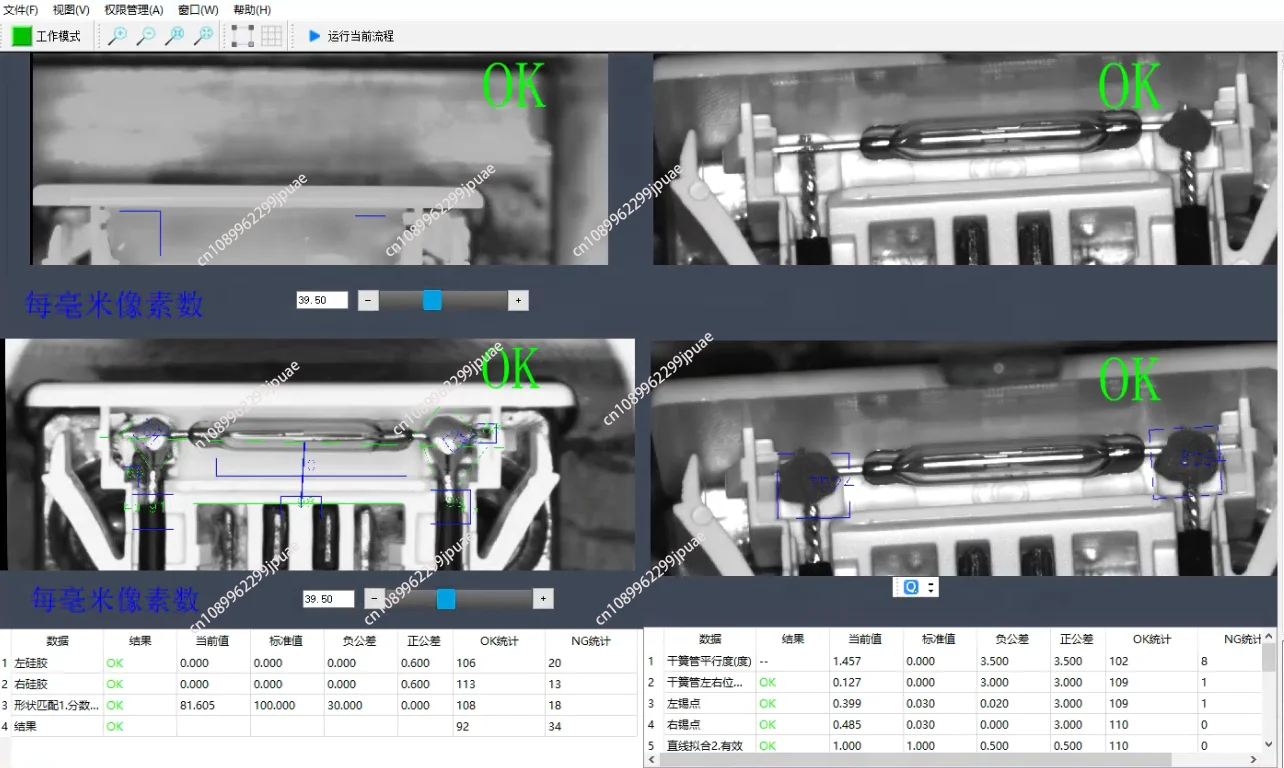Image resolution: width=1284 pixels, height=768 pixels.
Task: Open the 帮助(H) menu
Action: coord(252,9)
